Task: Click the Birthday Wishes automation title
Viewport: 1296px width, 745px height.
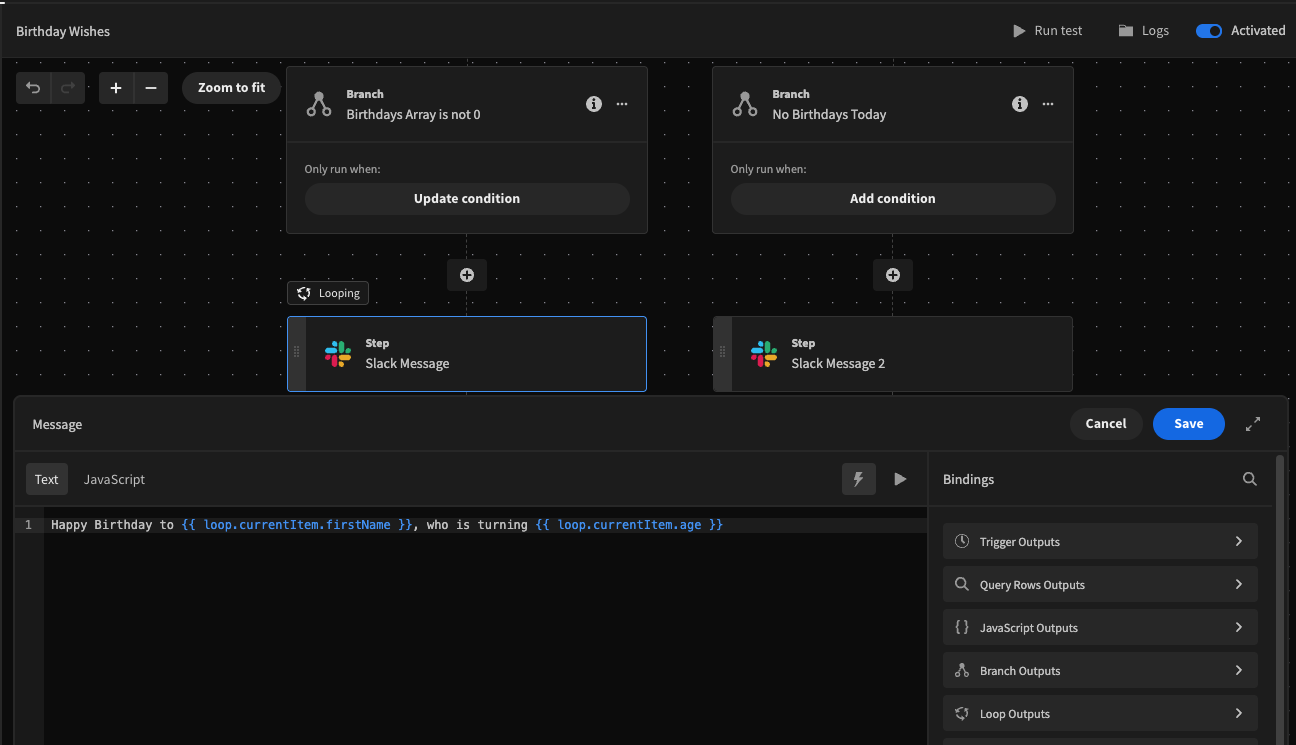Action: pyautogui.click(x=63, y=31)
